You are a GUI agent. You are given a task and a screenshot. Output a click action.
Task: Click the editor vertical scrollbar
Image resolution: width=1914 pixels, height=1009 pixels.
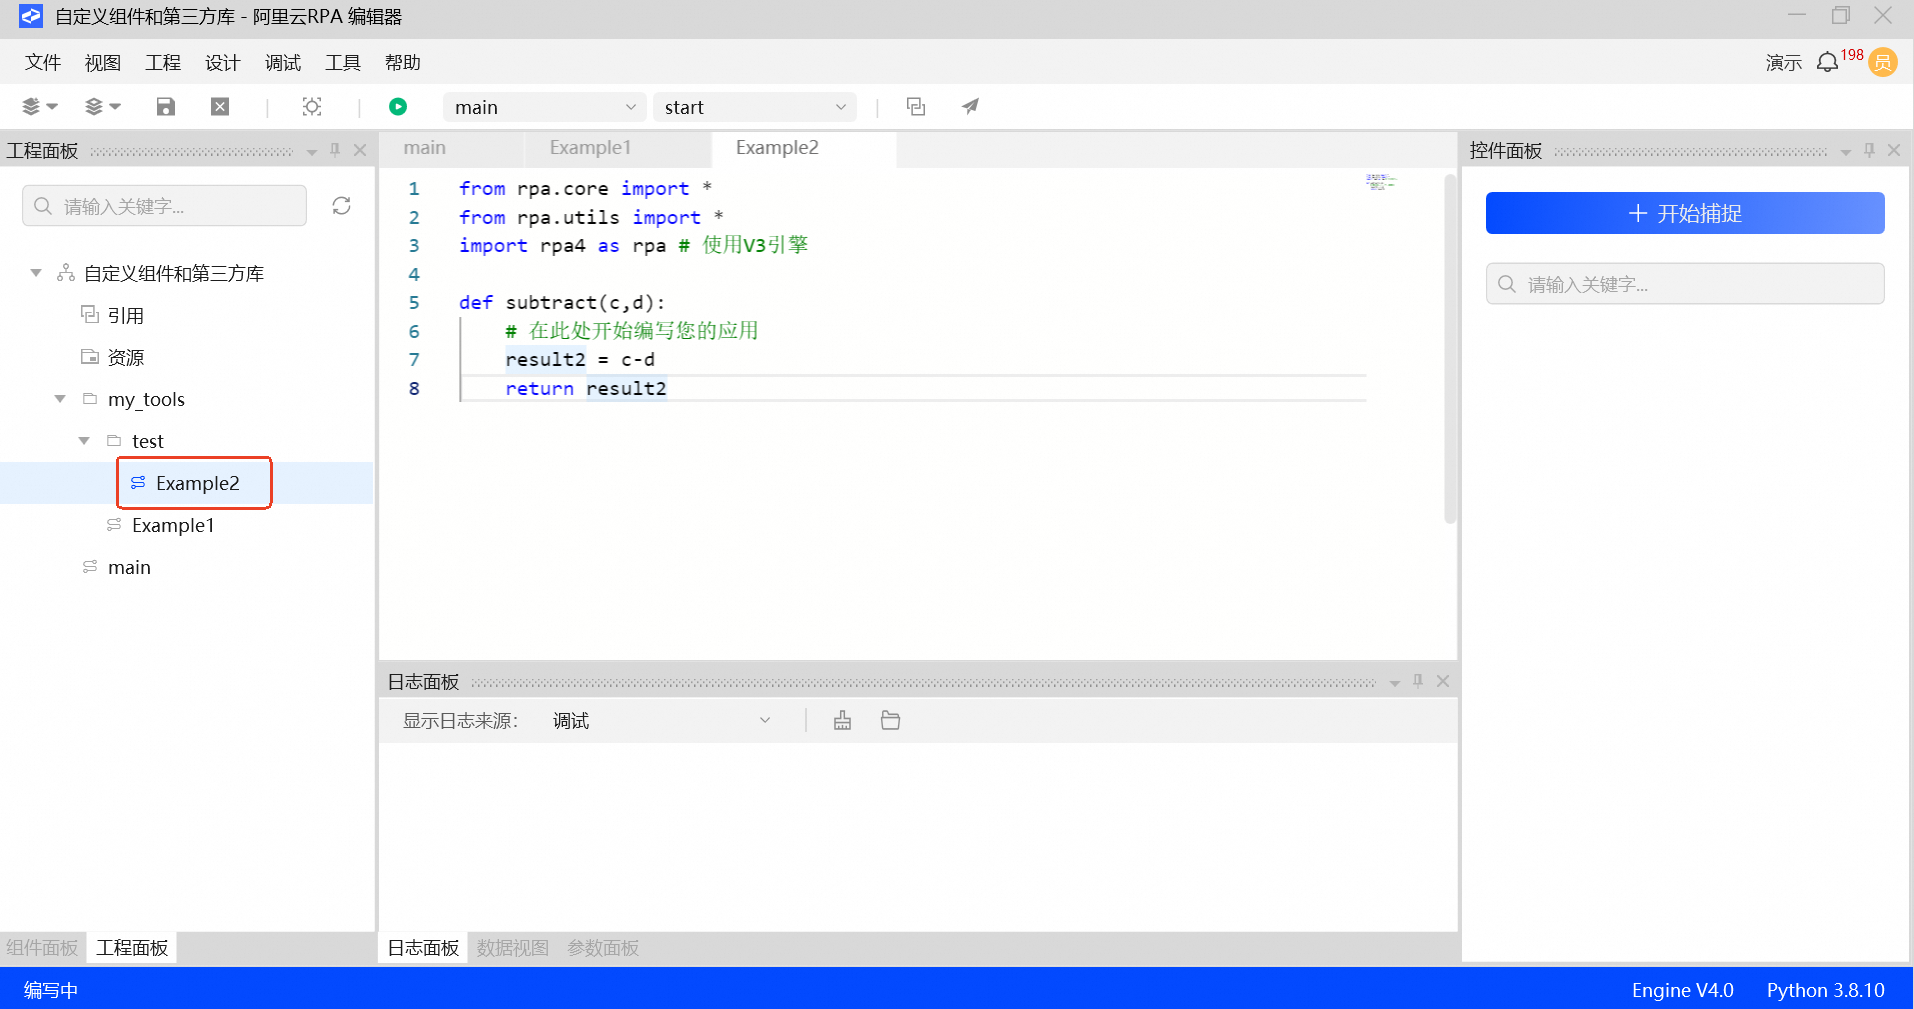coord(1450,350)
